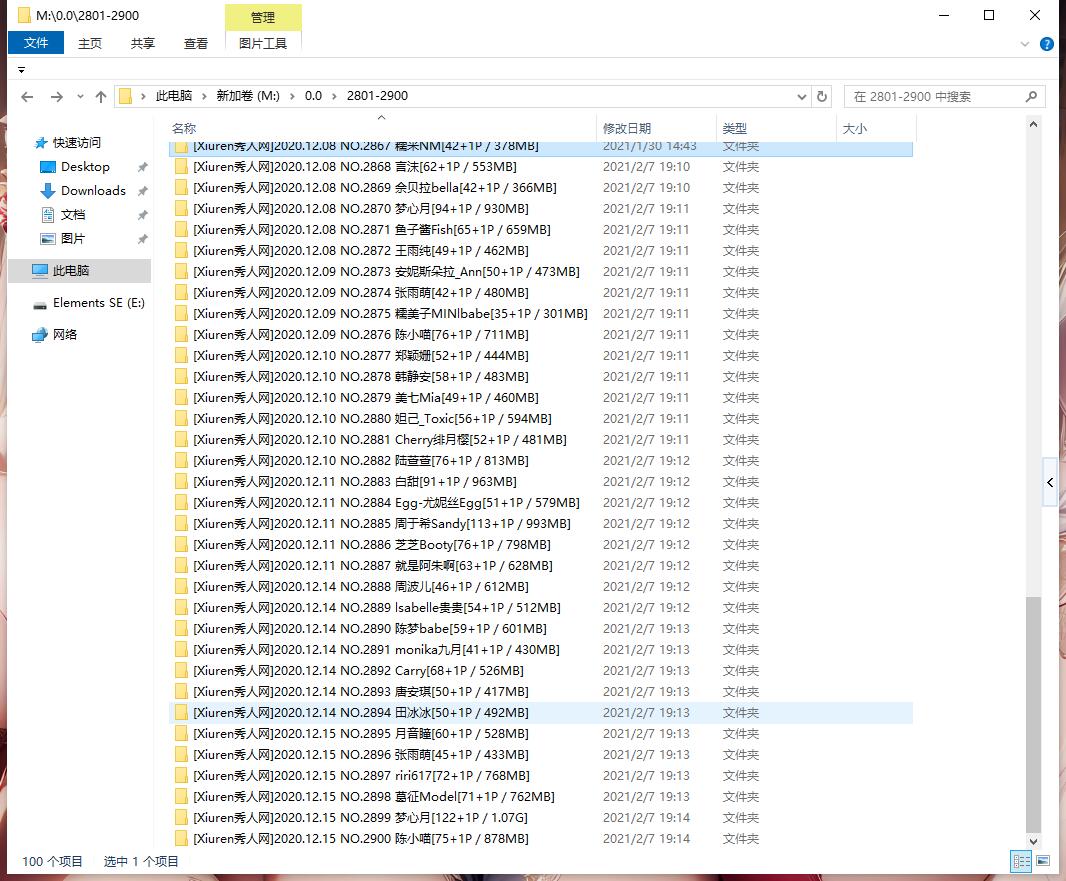Select the NO.2891 monika九月 folder name
Viewport: 1066px width, 881px height.
tap(377, 649)
